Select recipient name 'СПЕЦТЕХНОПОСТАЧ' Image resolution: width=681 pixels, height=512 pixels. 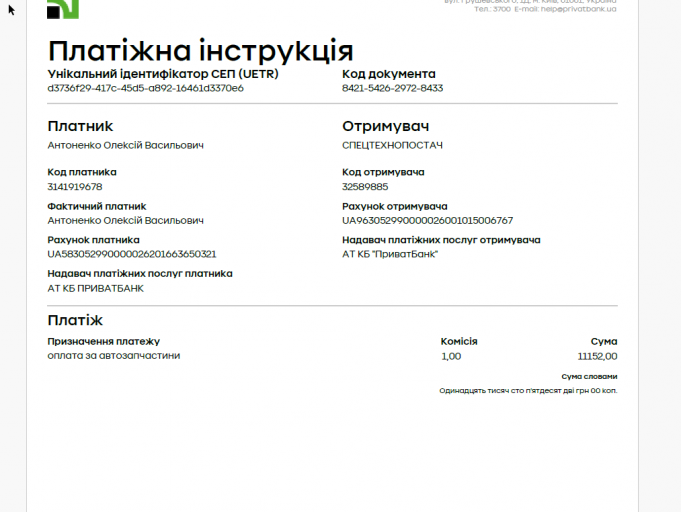393,145
